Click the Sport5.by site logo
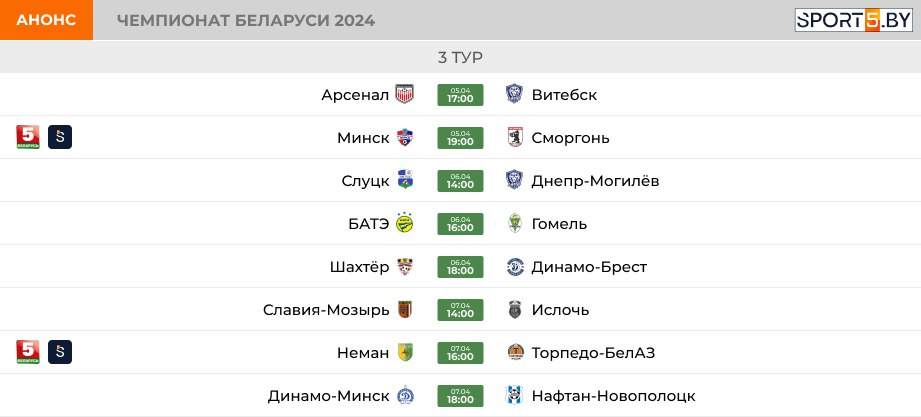921x417 pixels. tap(853, 20)
